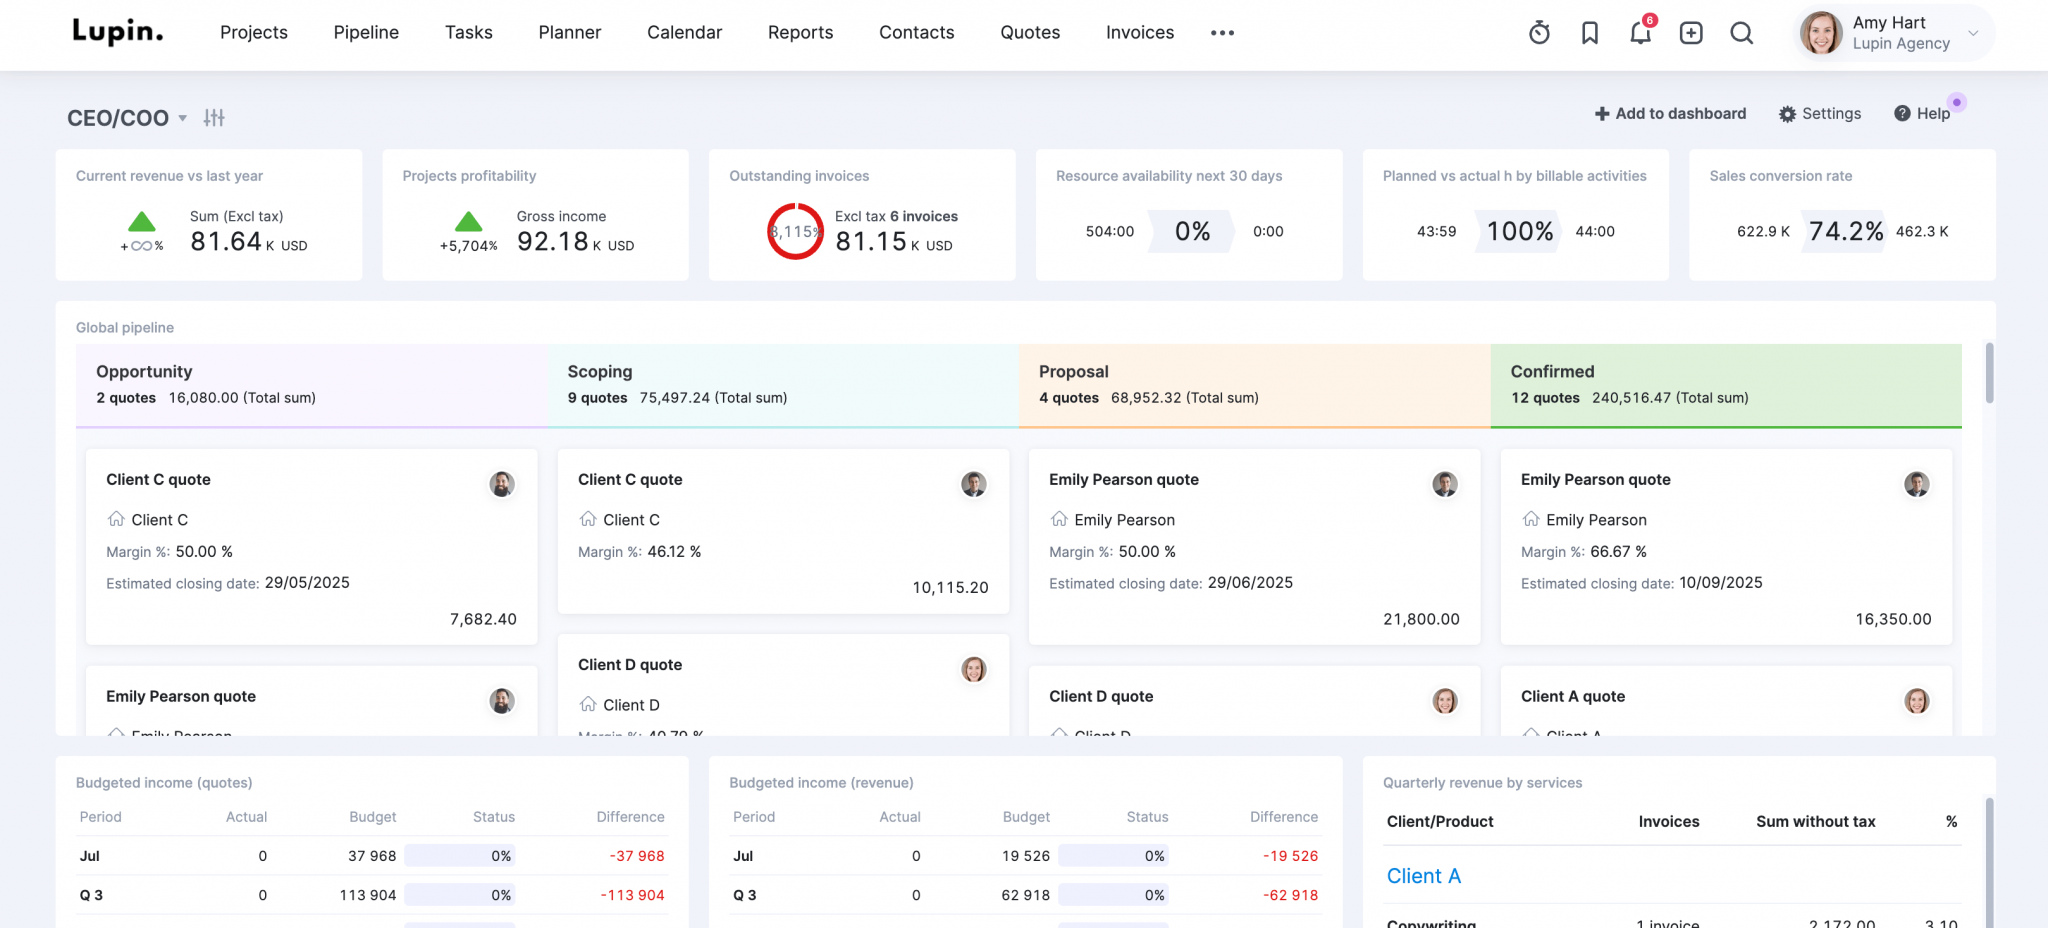Open the Invoices section from the navigation
The height and width of the screenshot is (928, 2048).
point(1139,32)
